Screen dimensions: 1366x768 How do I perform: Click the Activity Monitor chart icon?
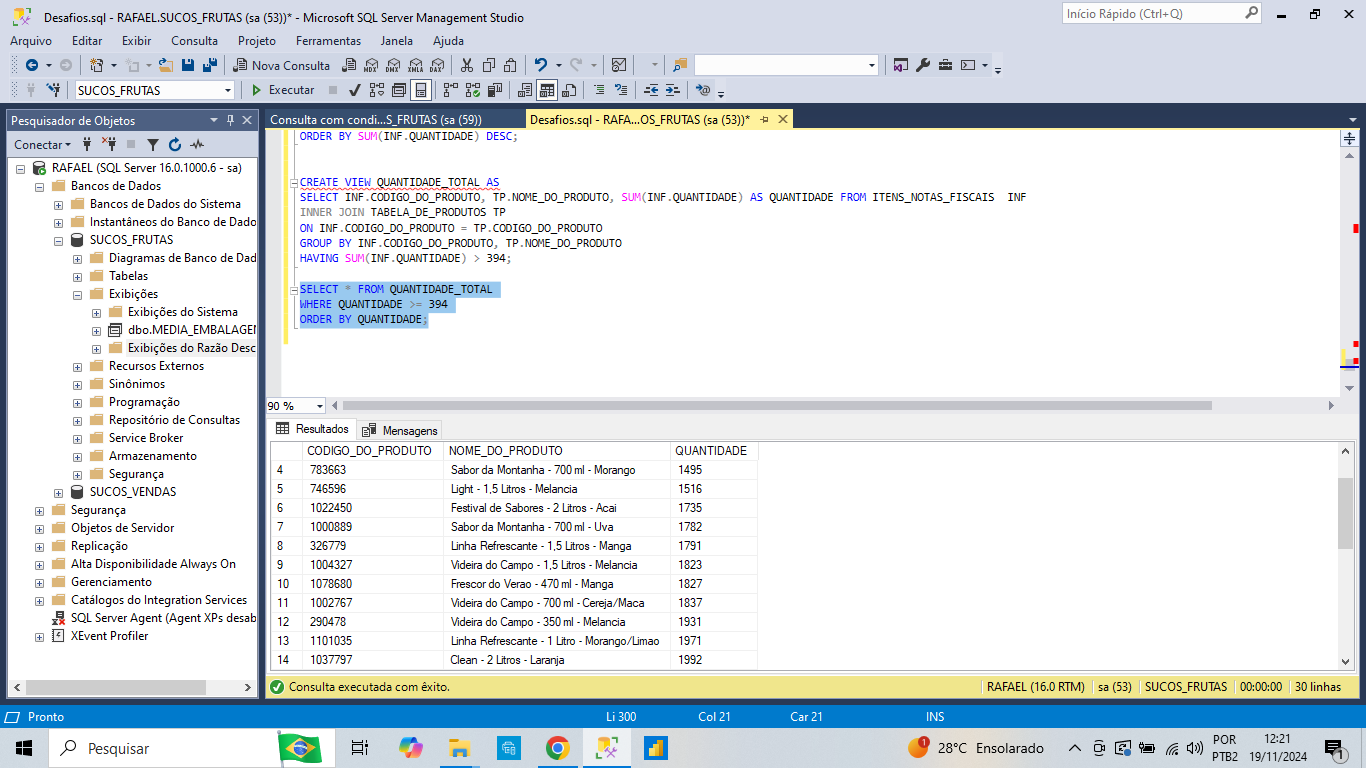coord(619,65)
